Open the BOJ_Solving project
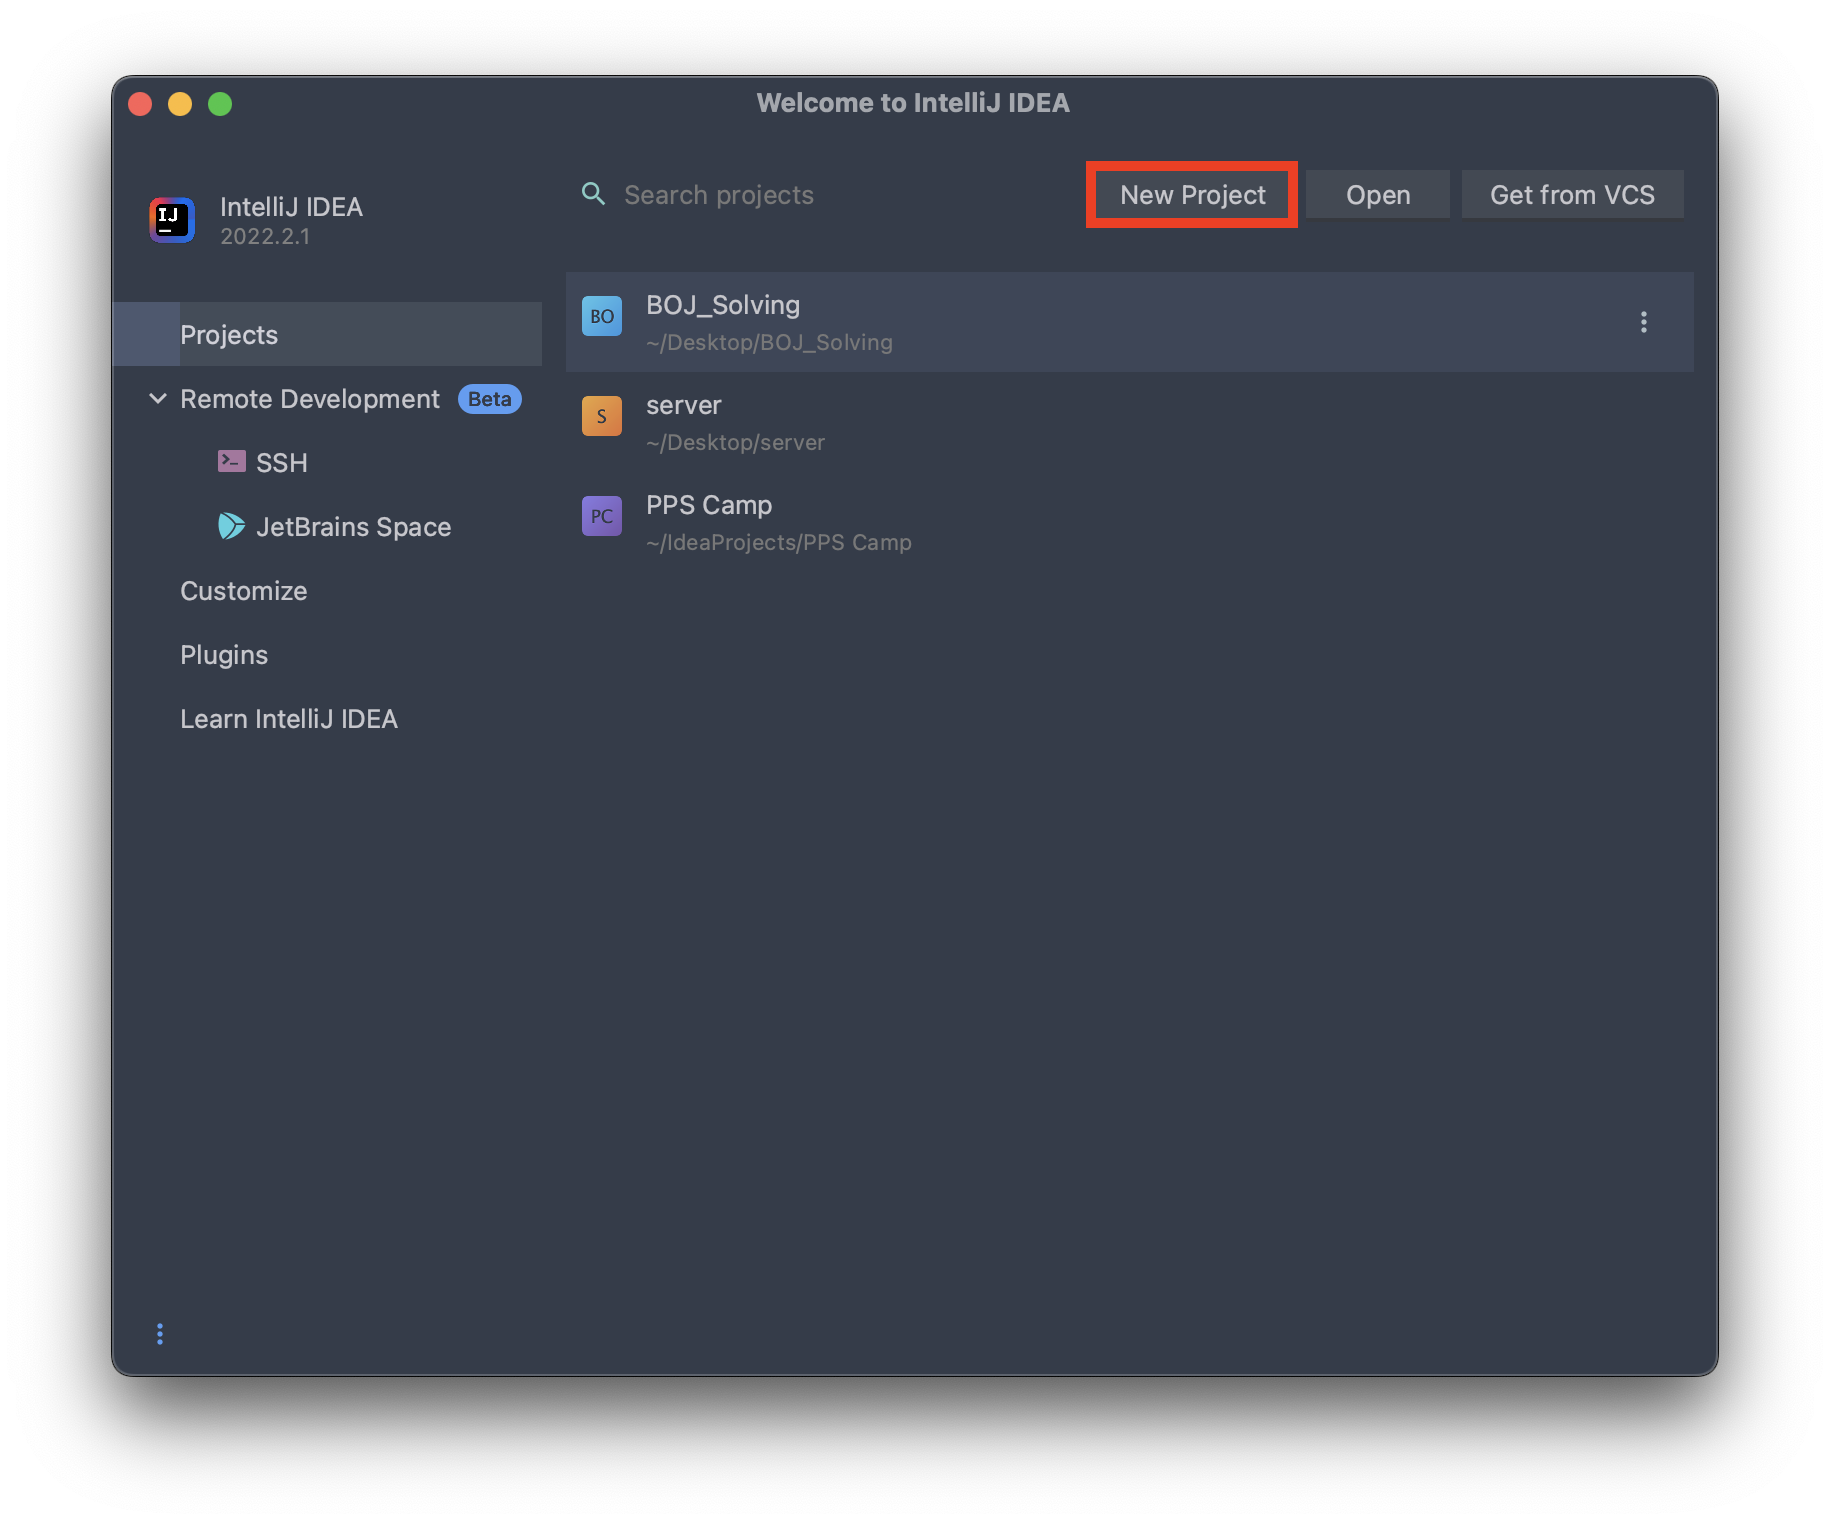Screen dimensions: 1830x1524 coord(1130,322)
